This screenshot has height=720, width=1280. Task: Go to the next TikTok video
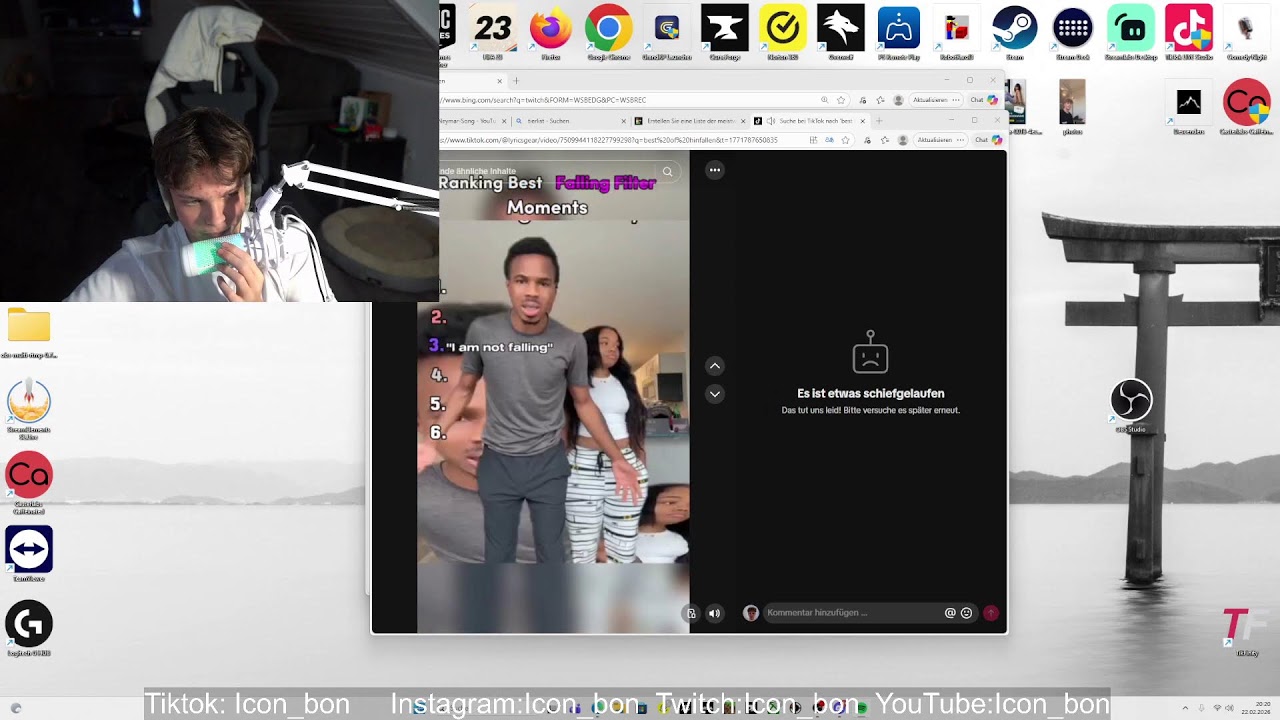tap(714, 394)
